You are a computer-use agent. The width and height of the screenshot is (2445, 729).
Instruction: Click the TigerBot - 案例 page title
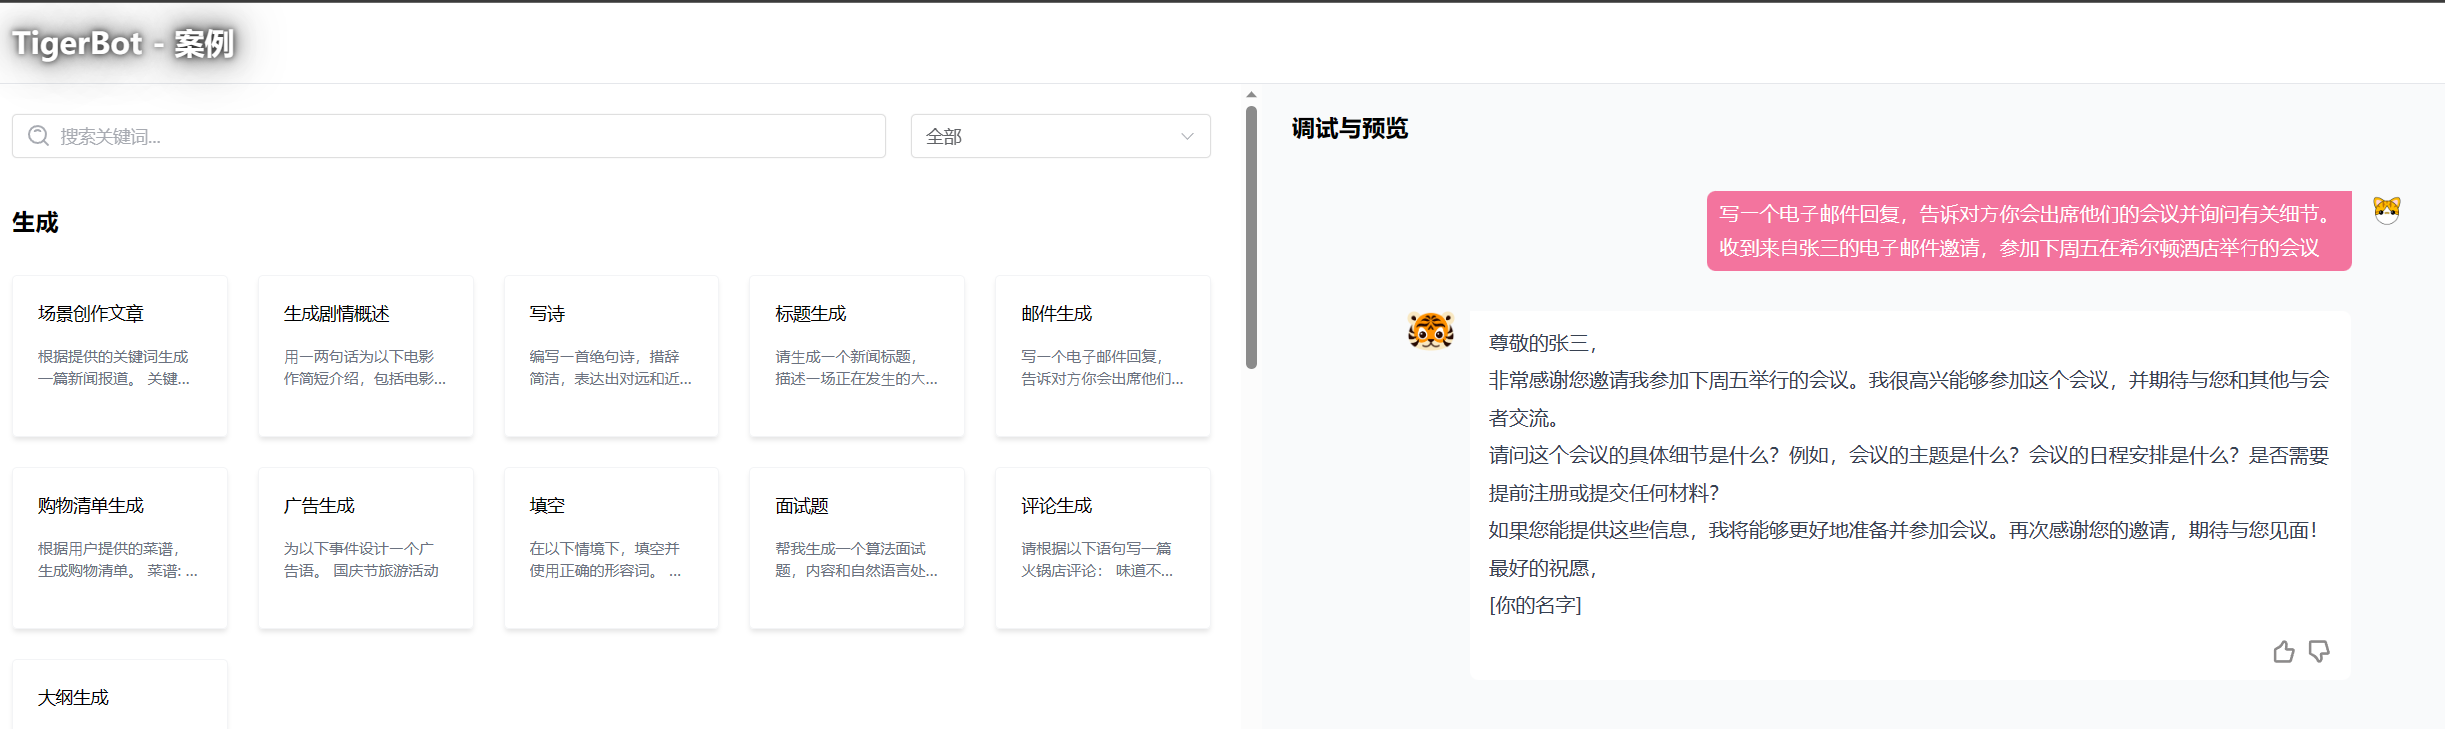pos(123,44)
